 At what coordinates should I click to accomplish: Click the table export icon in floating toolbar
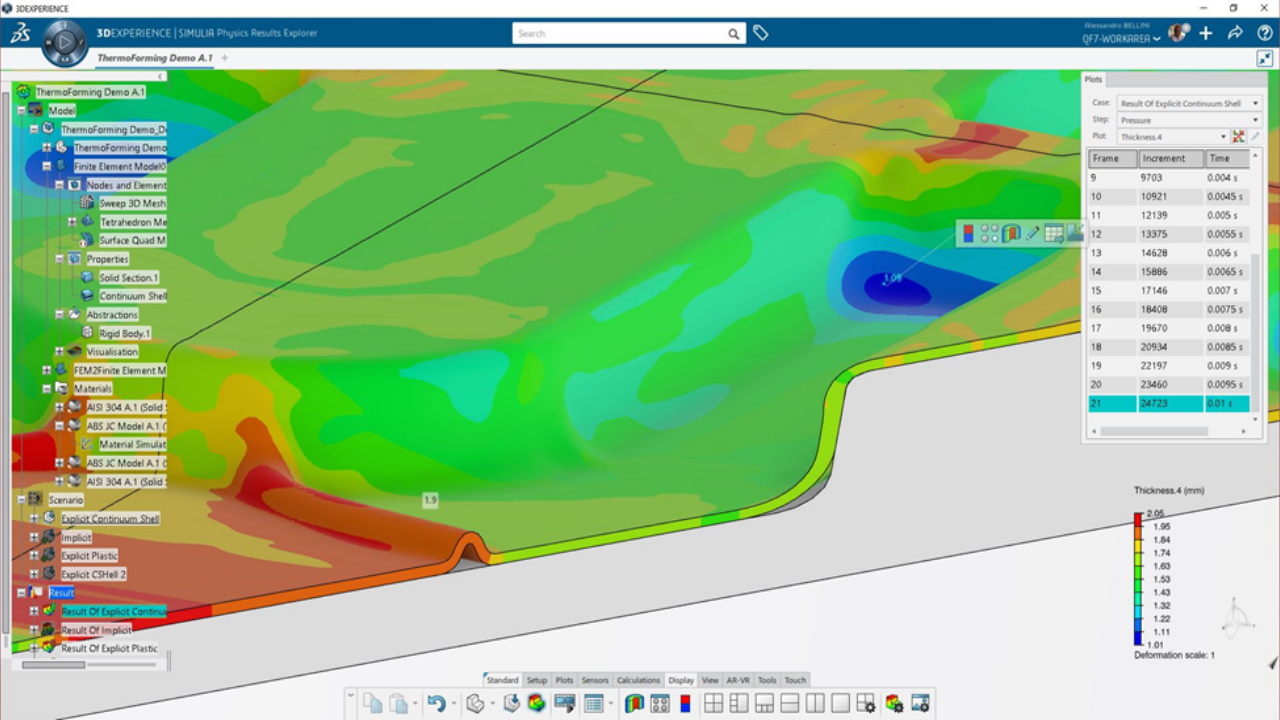(x=1054, y=234)
